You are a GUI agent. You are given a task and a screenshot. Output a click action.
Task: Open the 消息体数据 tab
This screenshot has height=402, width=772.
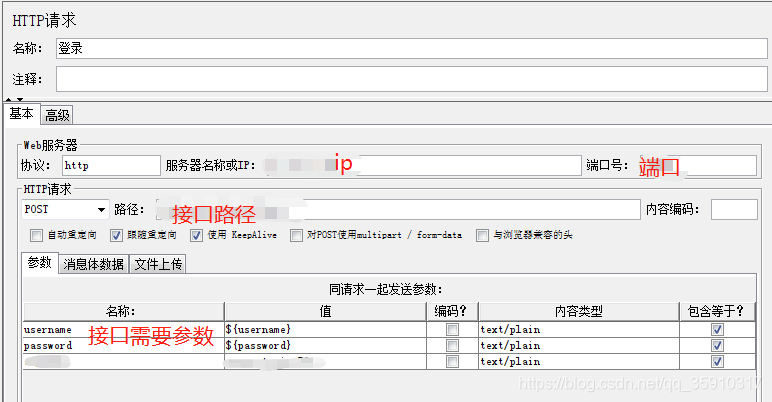[x=94, y=265]
